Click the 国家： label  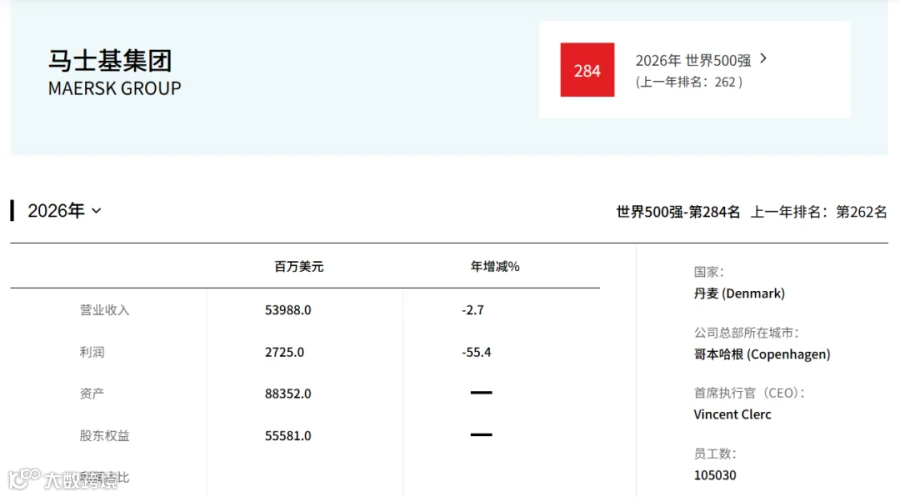[x=709, y=272]
